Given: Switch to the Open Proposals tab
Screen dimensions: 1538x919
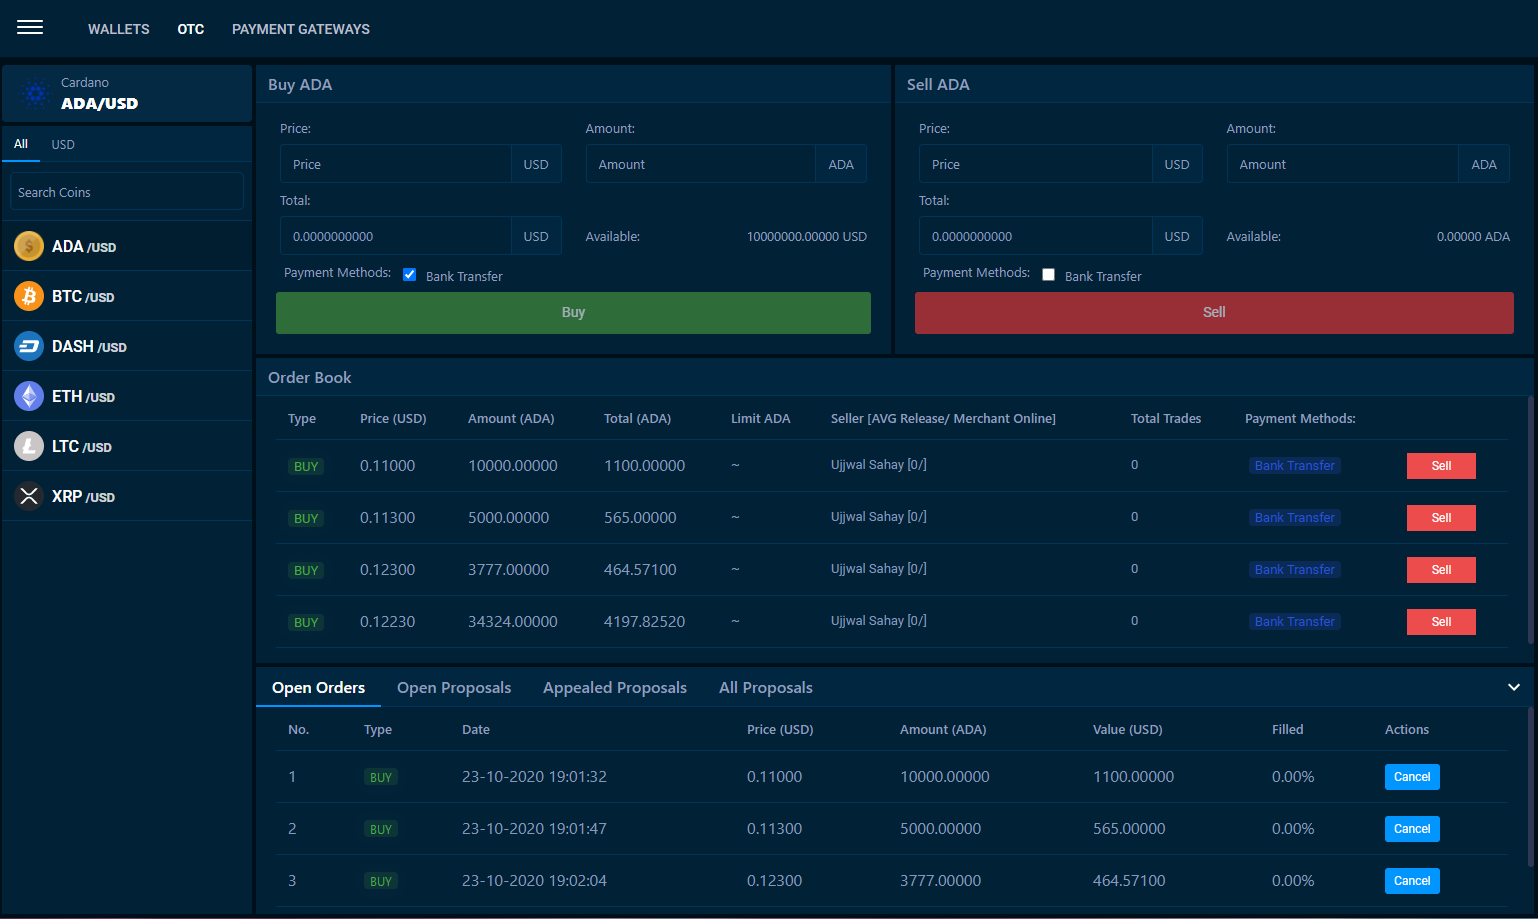Looking at the screenshot, I should tap(453, 688).
